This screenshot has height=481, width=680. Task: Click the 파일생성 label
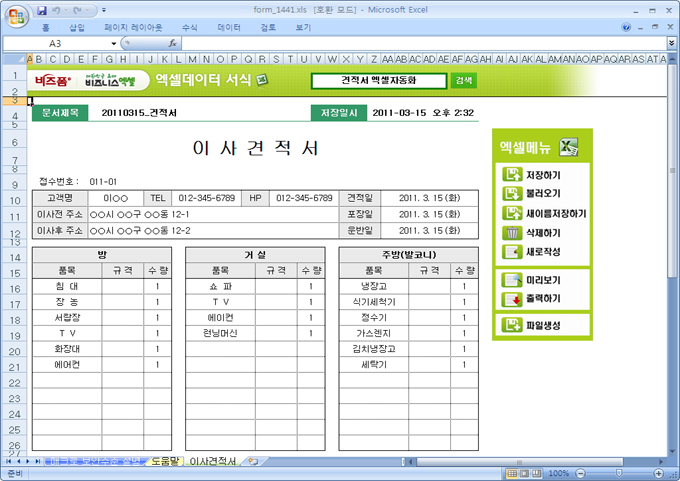coord(543,325)
